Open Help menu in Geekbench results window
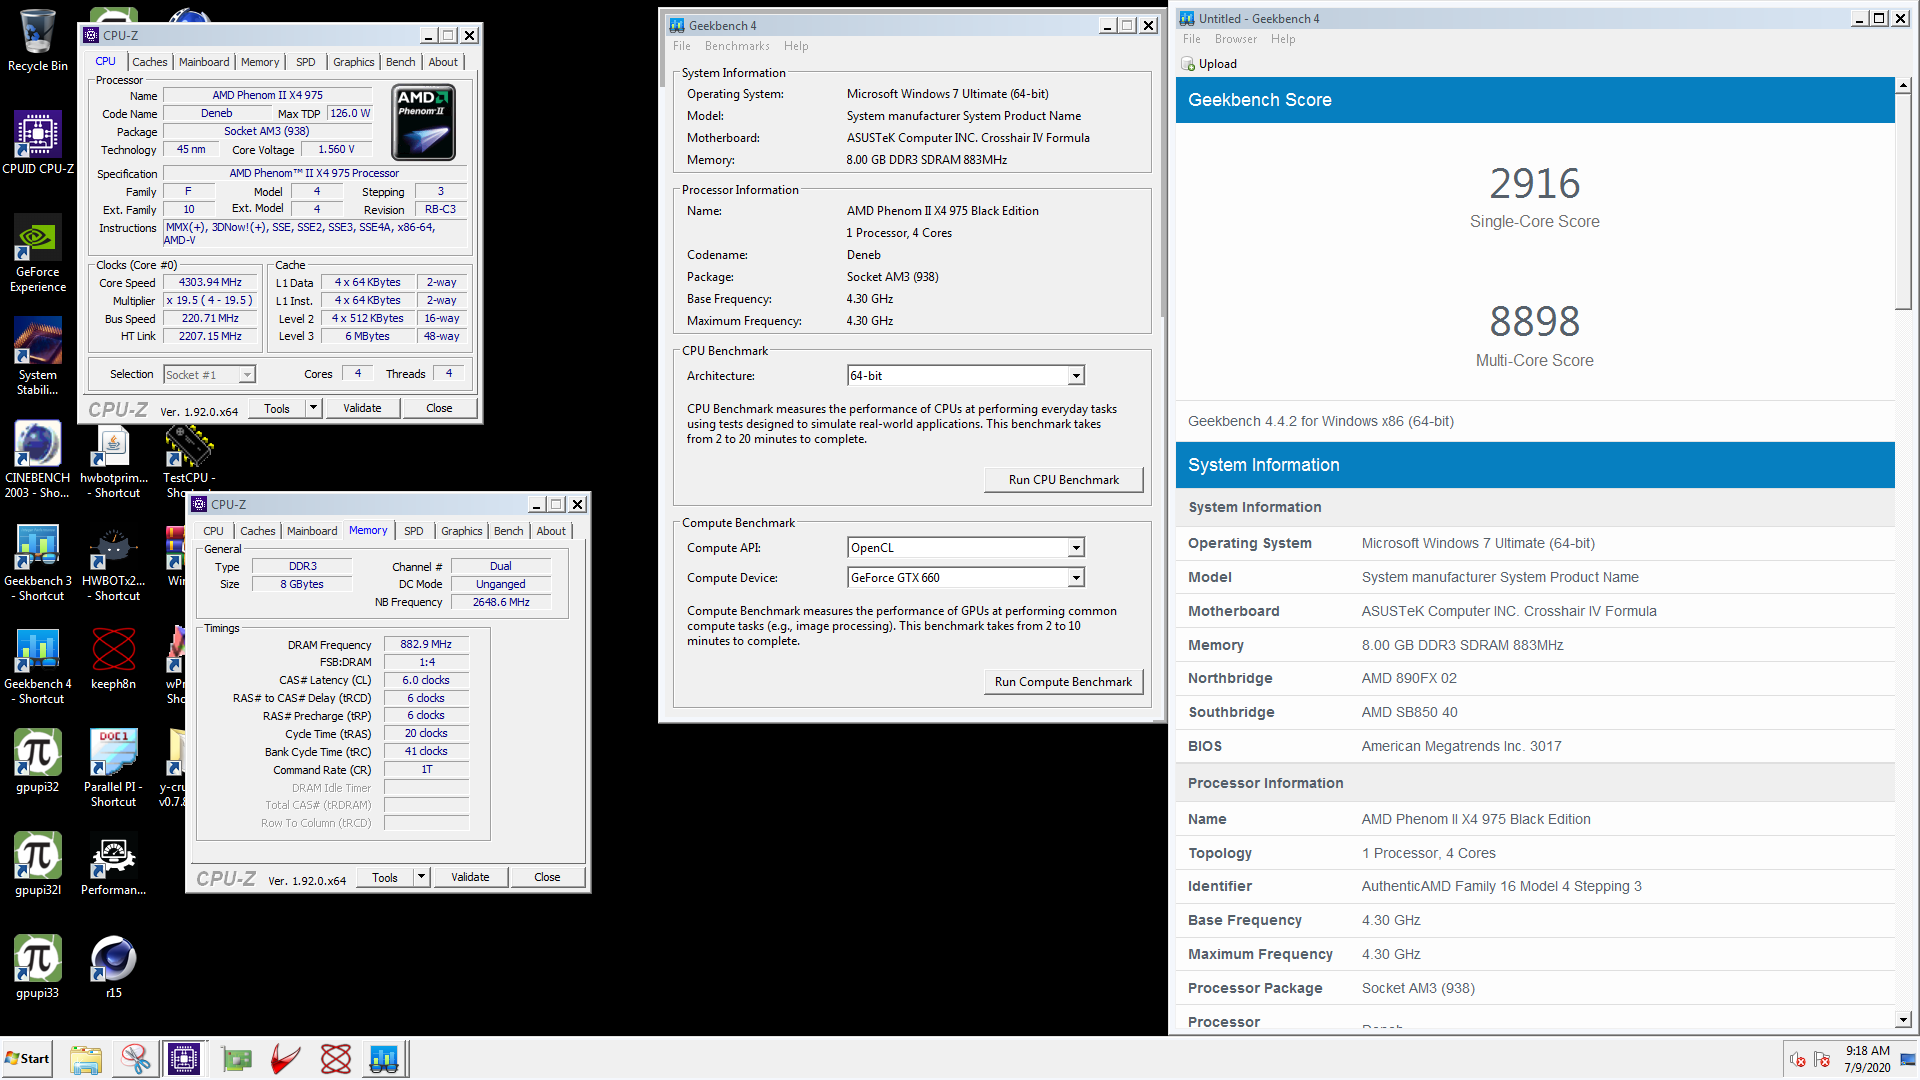Image resolution: width=1920 pixels, height=1080 pixels. 1283,39
